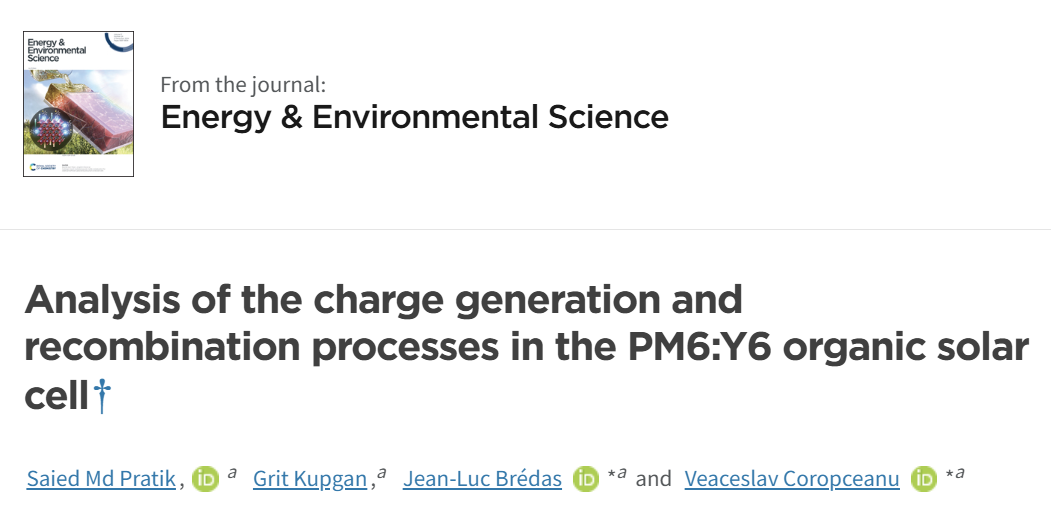Click corresponding-author asterisk after Coropceanu ORCID icon
The height and width of the screenshot is (523, 1051).
coord(949,475)
